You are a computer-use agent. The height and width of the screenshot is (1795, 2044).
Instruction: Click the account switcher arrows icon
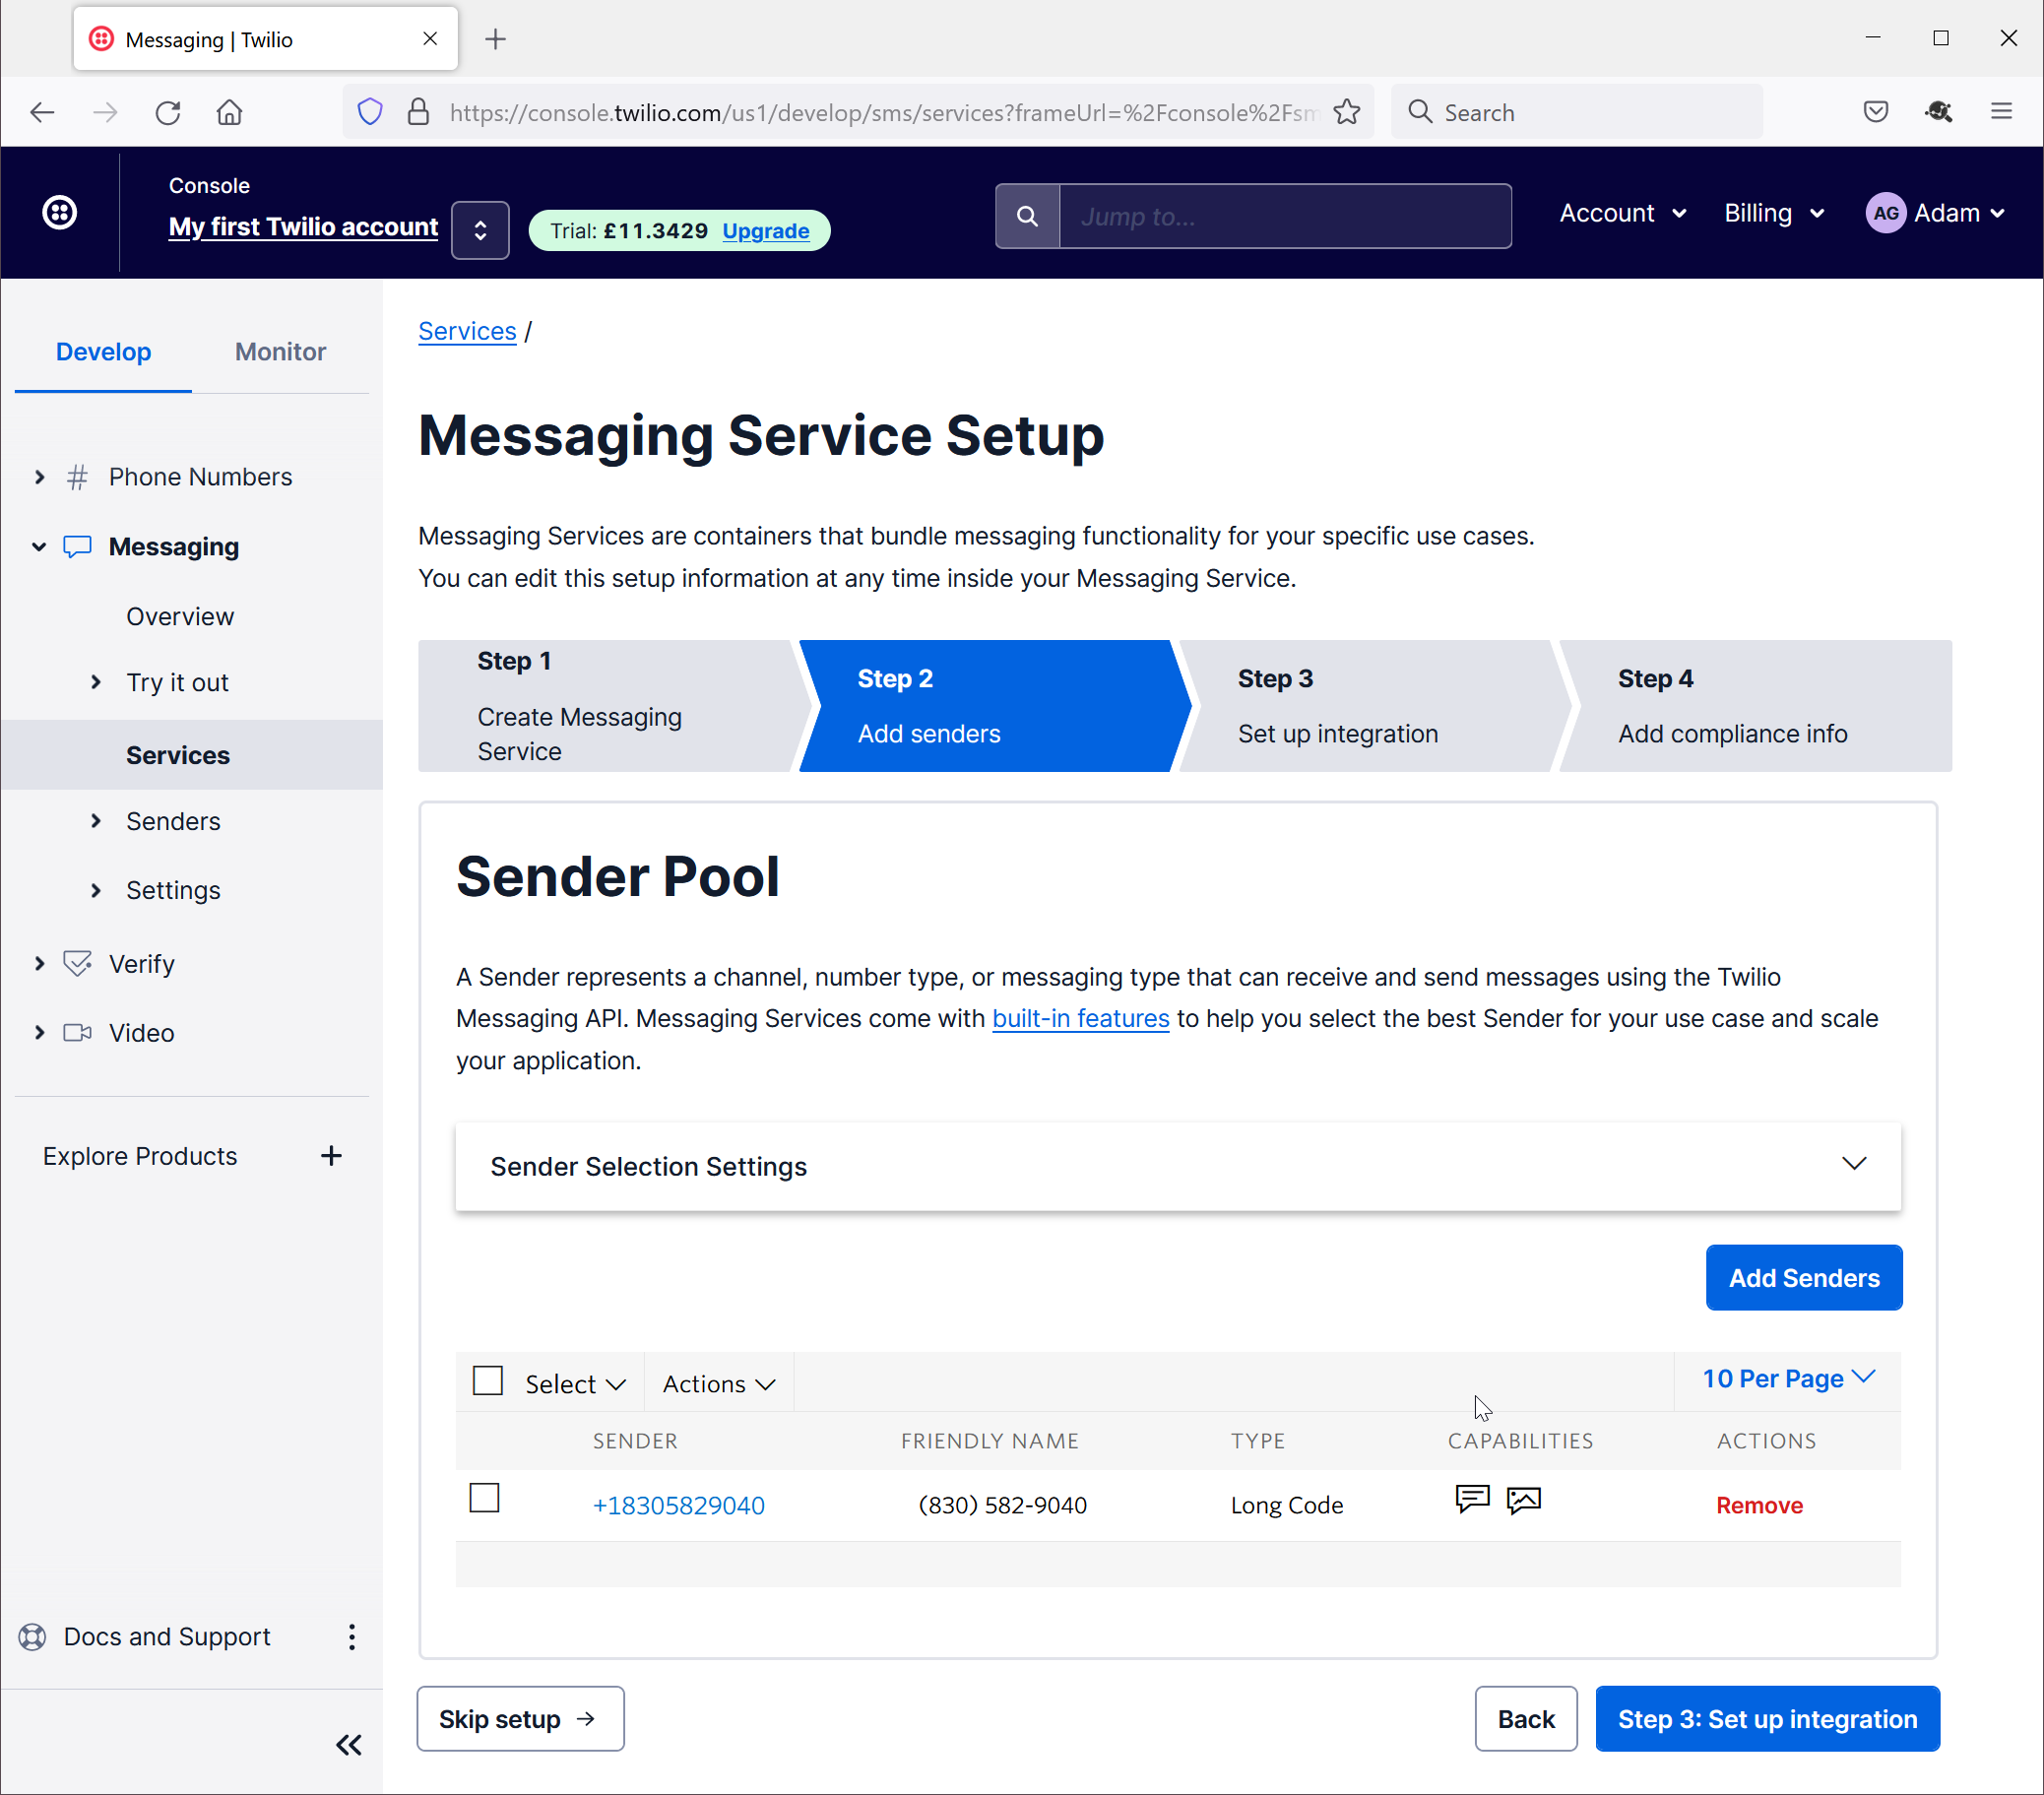click(480, 230)
